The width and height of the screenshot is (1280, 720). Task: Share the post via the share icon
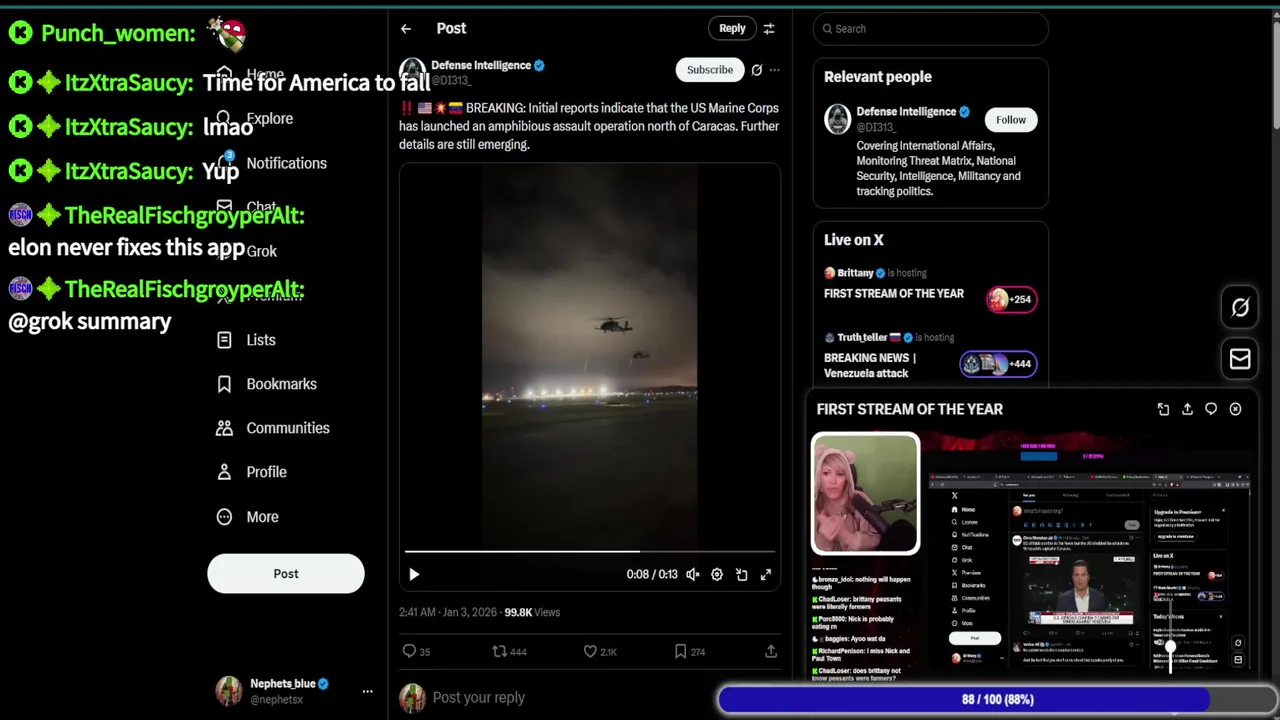point(771,651)
